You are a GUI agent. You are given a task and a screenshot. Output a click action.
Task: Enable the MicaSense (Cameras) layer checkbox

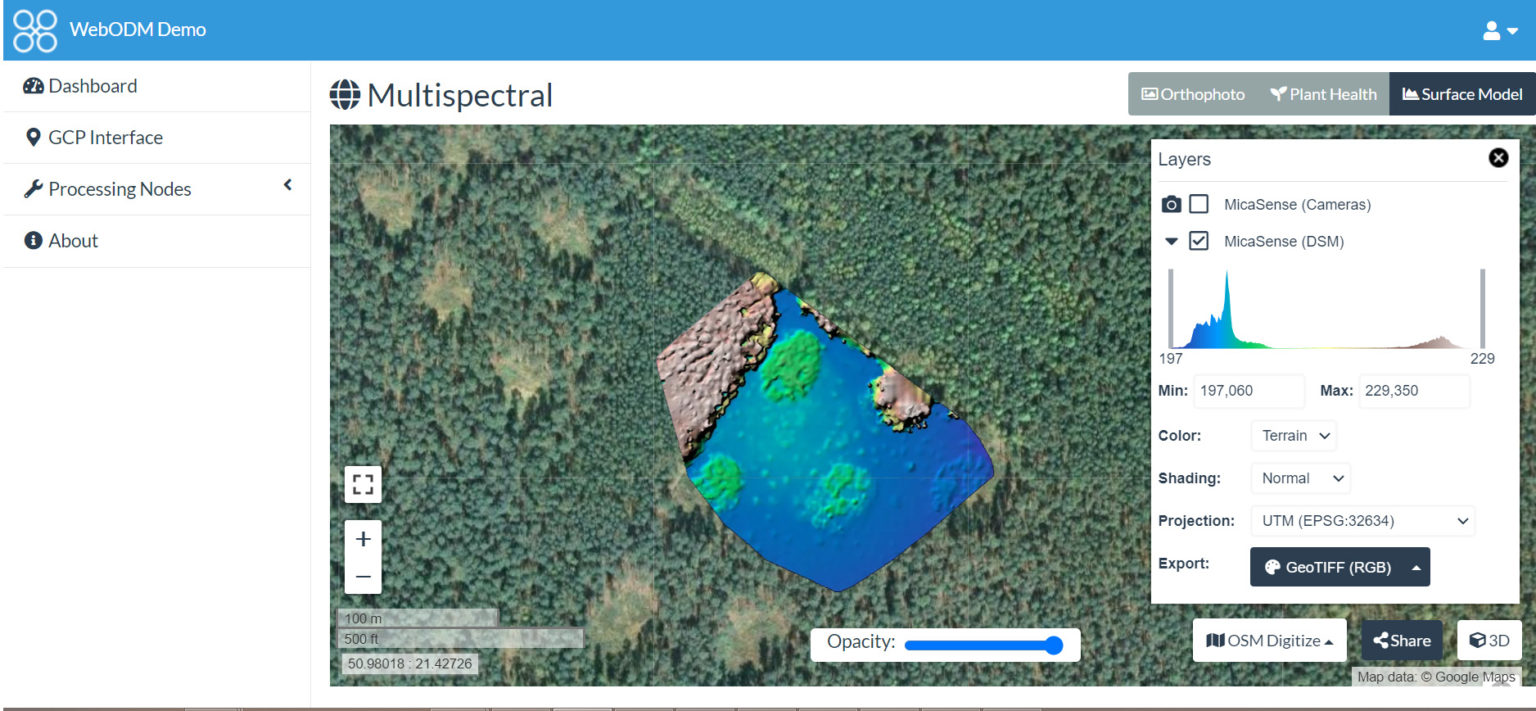(x=1199, y=204)
